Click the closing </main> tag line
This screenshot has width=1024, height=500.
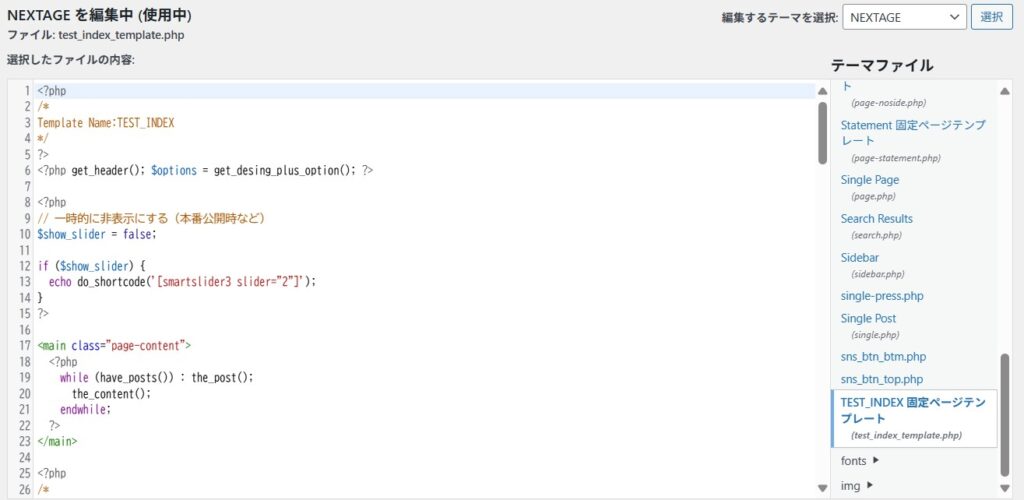pyautogui.click(x=57, y=441)
